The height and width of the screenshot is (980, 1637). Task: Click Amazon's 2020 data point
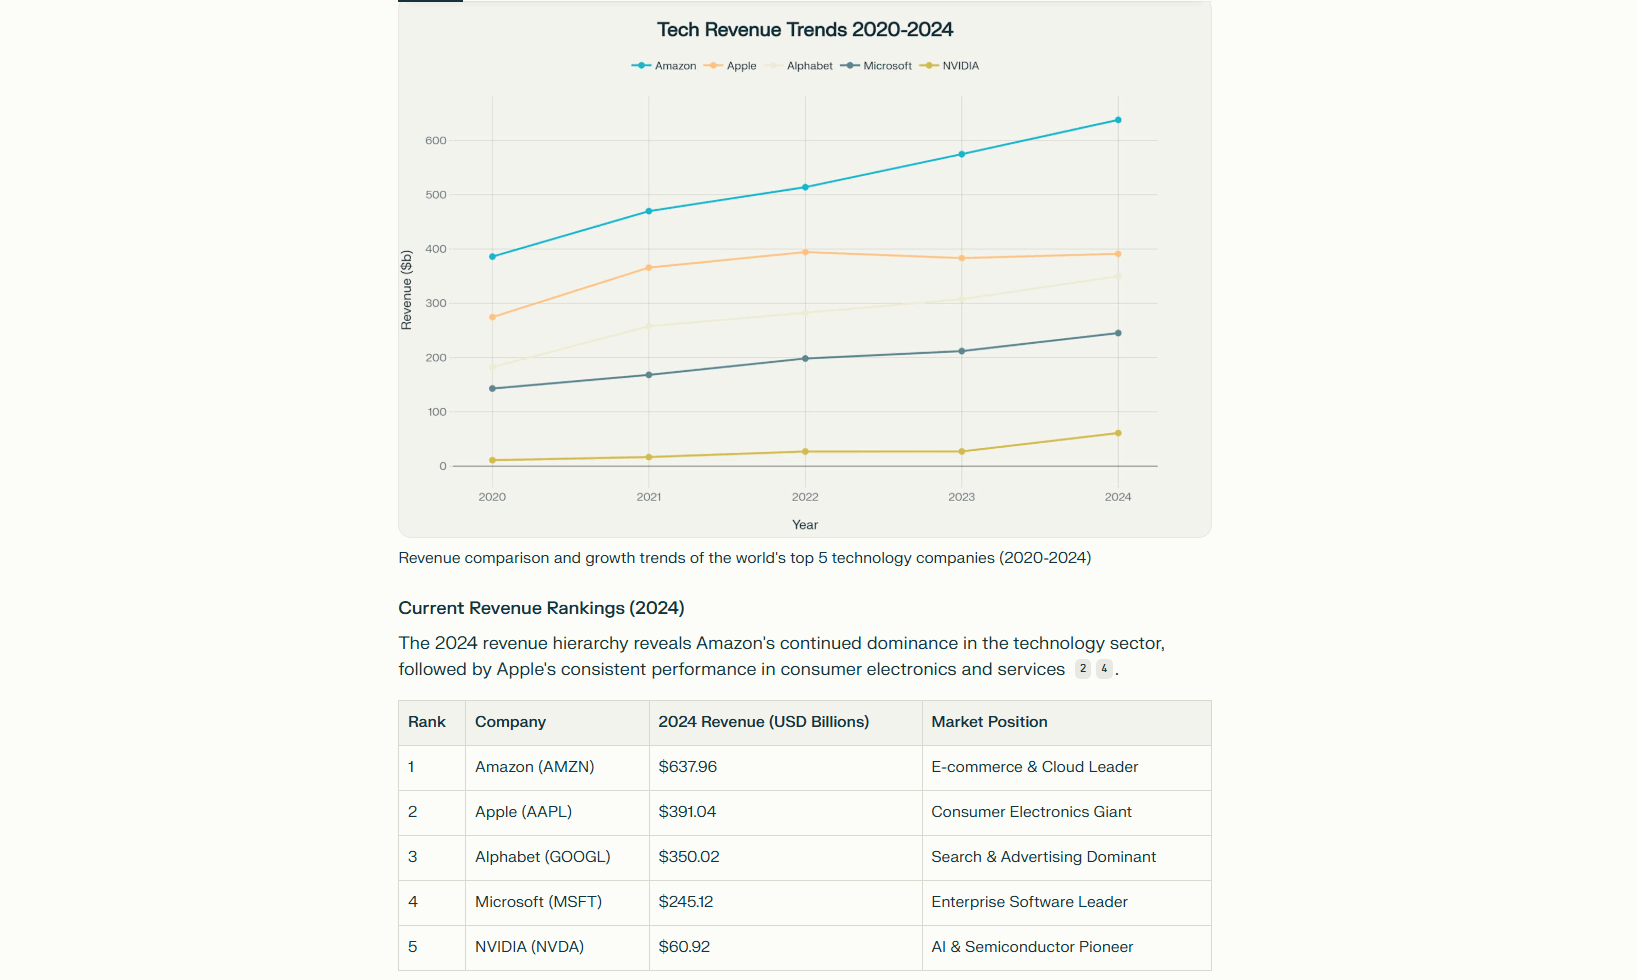492,257
